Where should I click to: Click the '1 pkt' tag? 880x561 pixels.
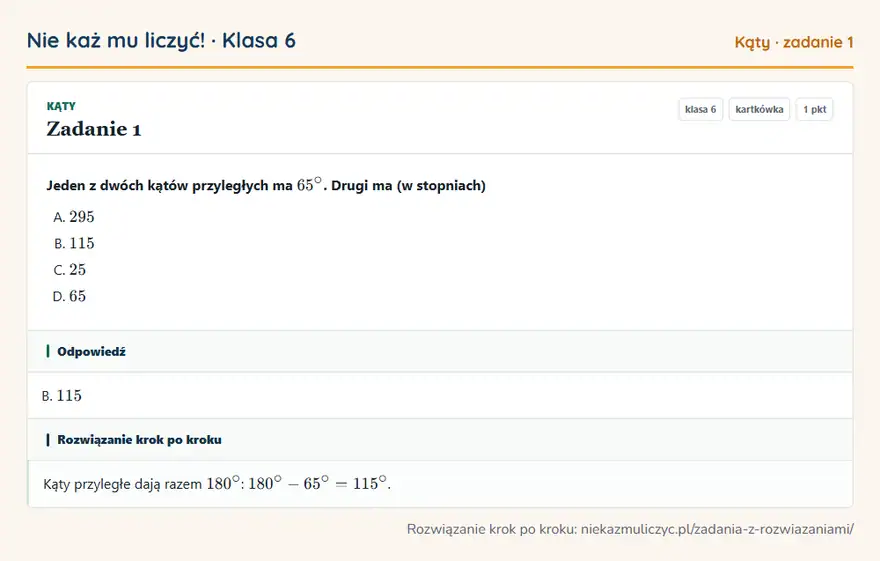click(814, 109)
